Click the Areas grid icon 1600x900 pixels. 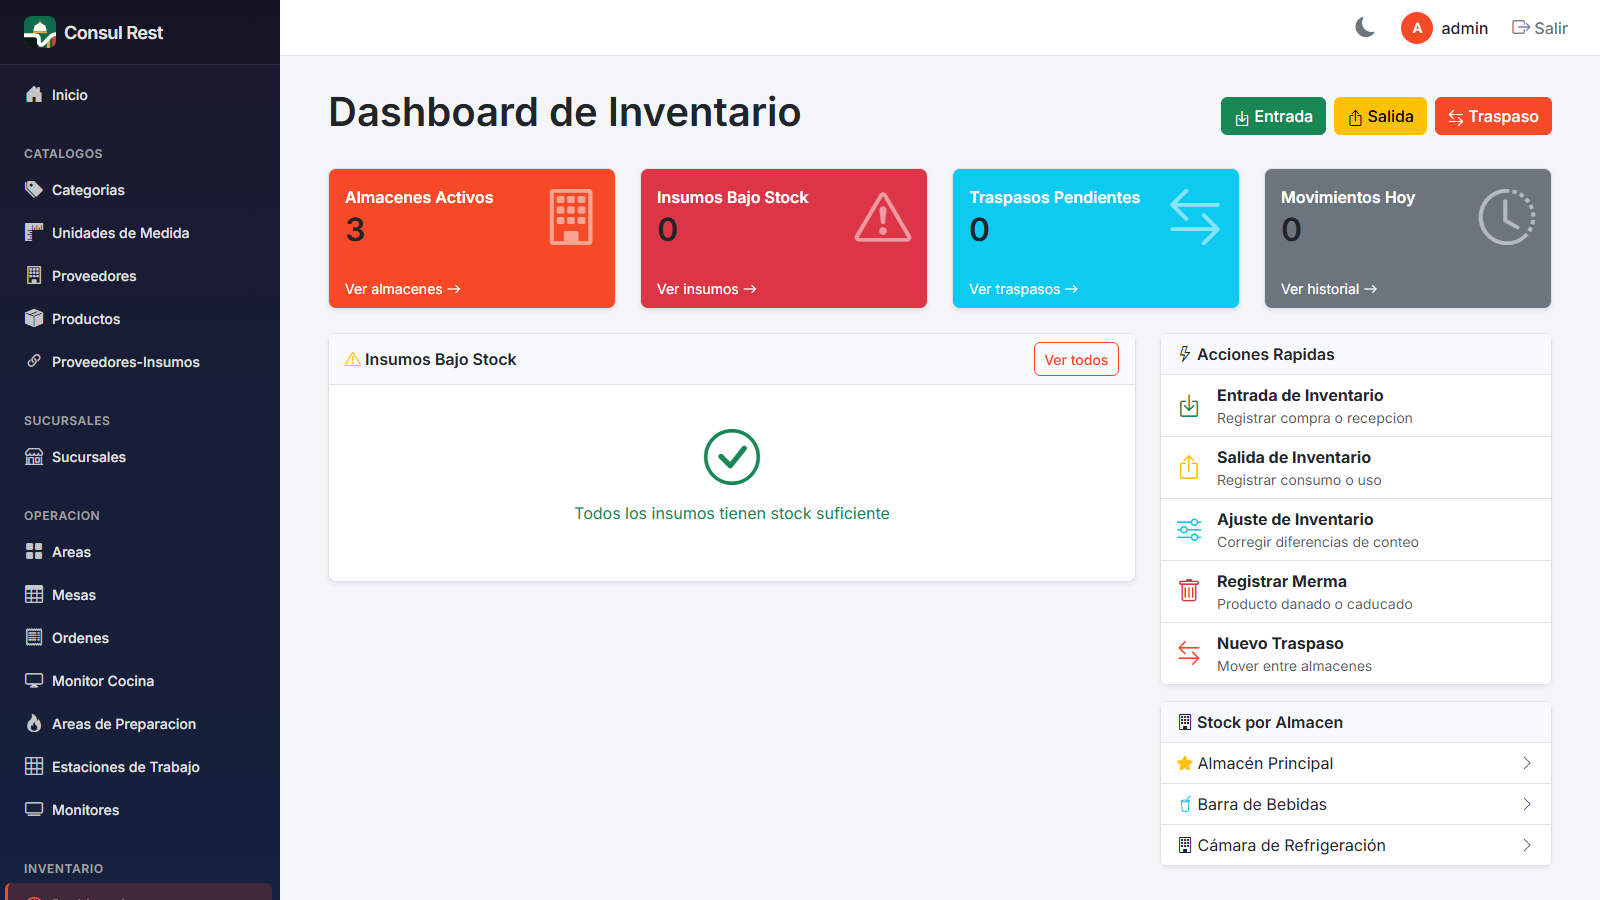point(34,551)
